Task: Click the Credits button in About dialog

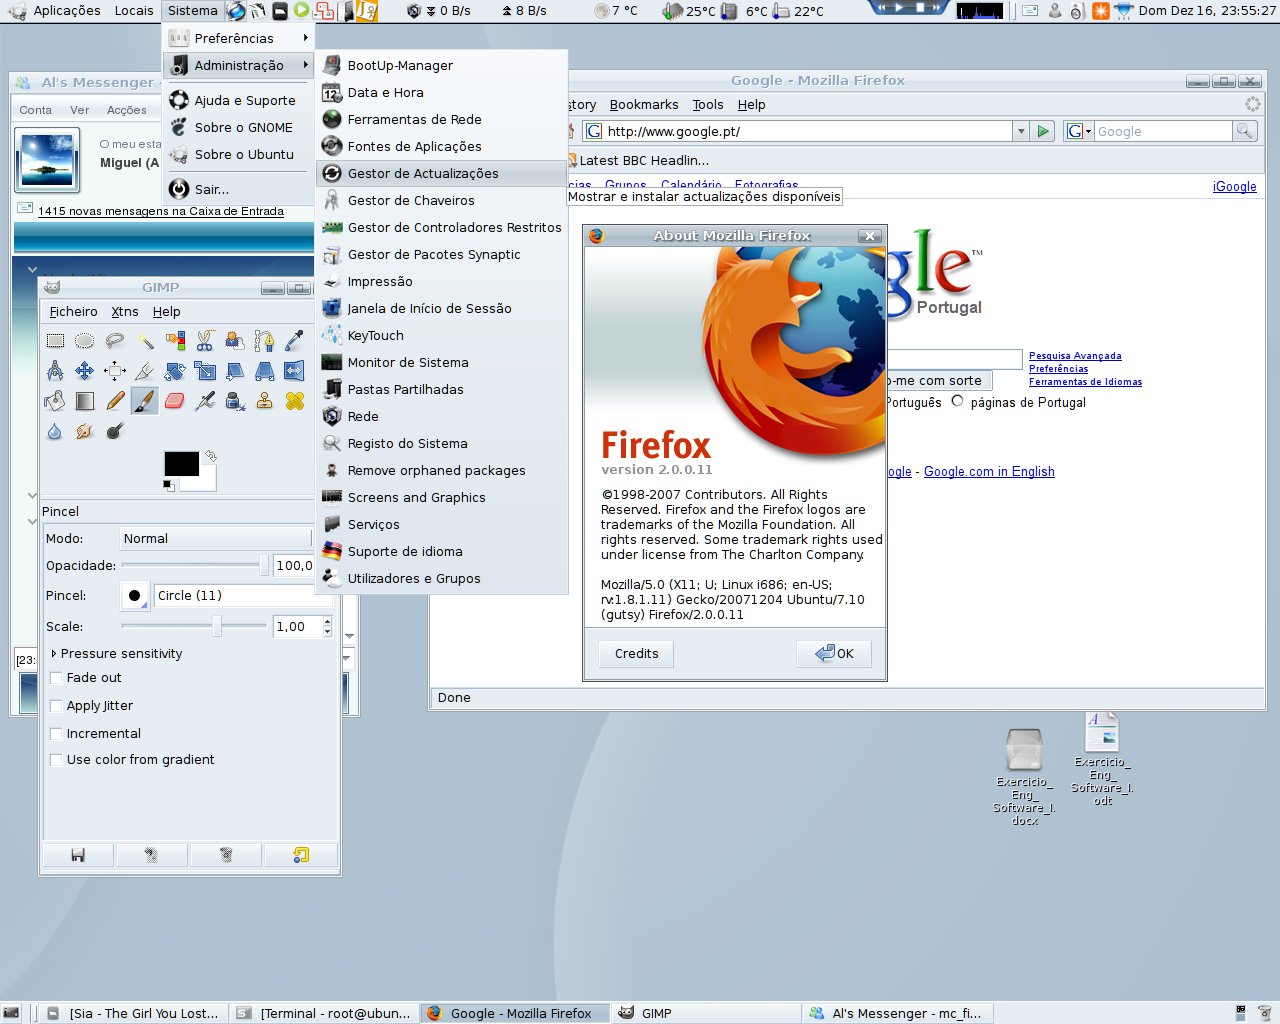Action: [x=637, y=653]
